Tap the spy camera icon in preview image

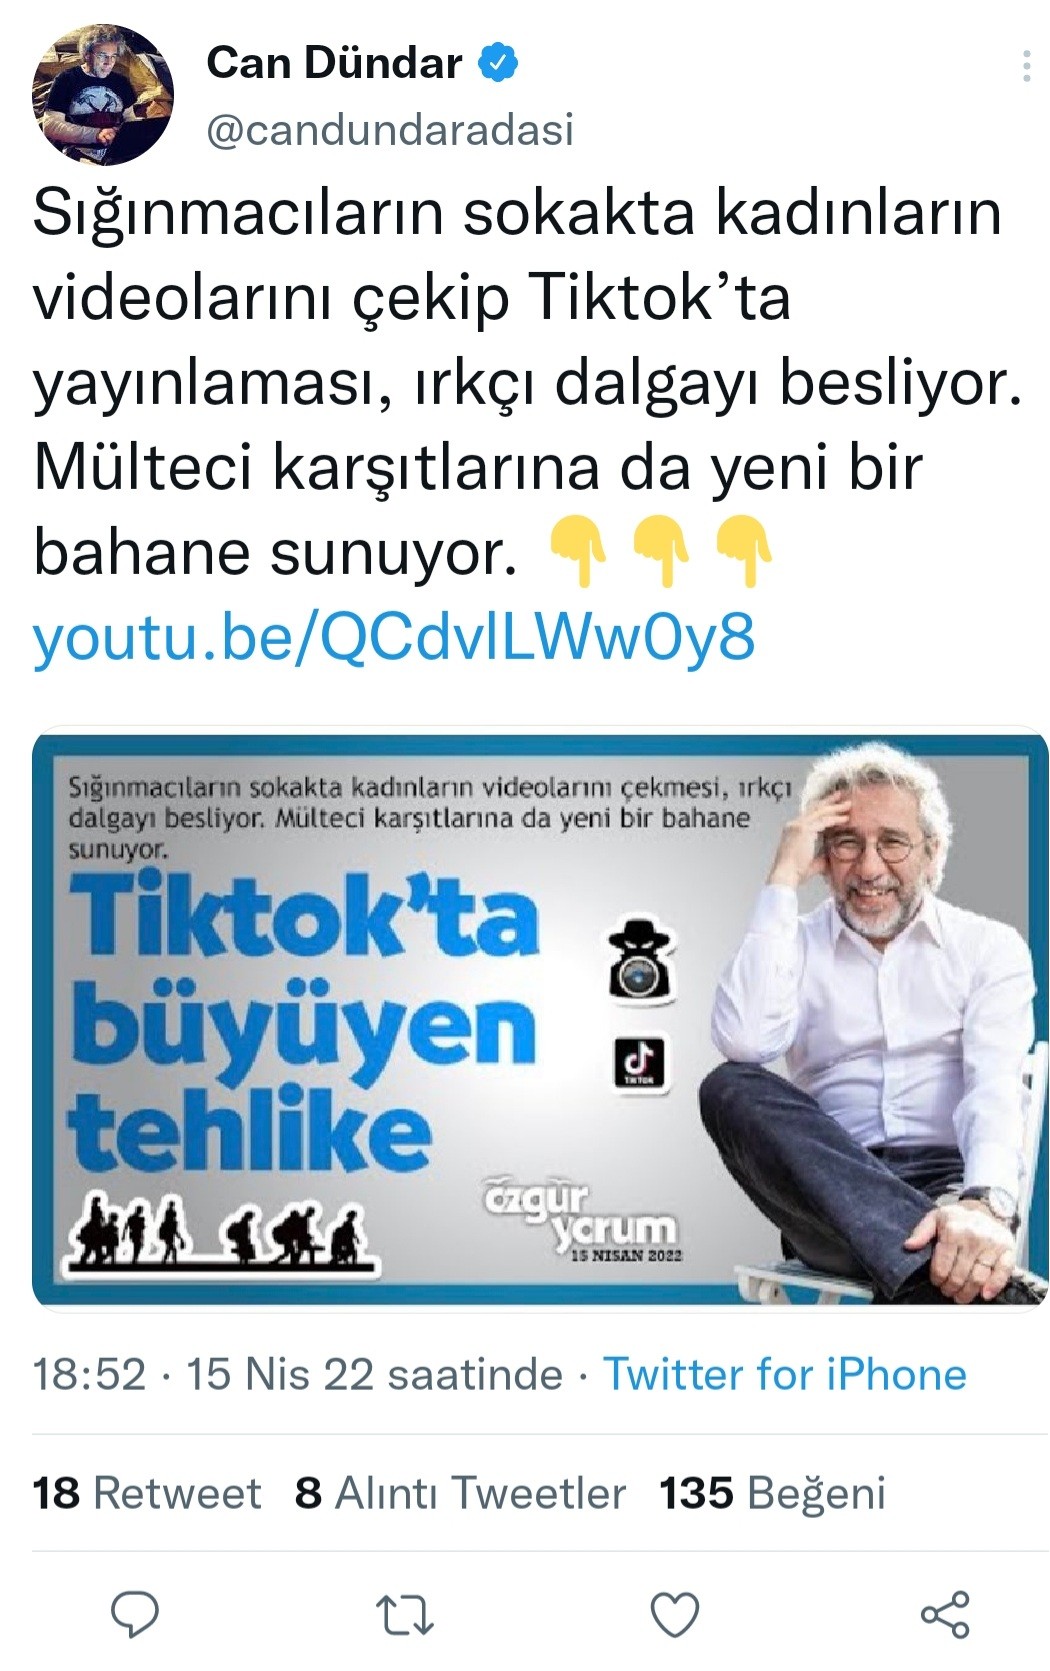tap(641, 959)
